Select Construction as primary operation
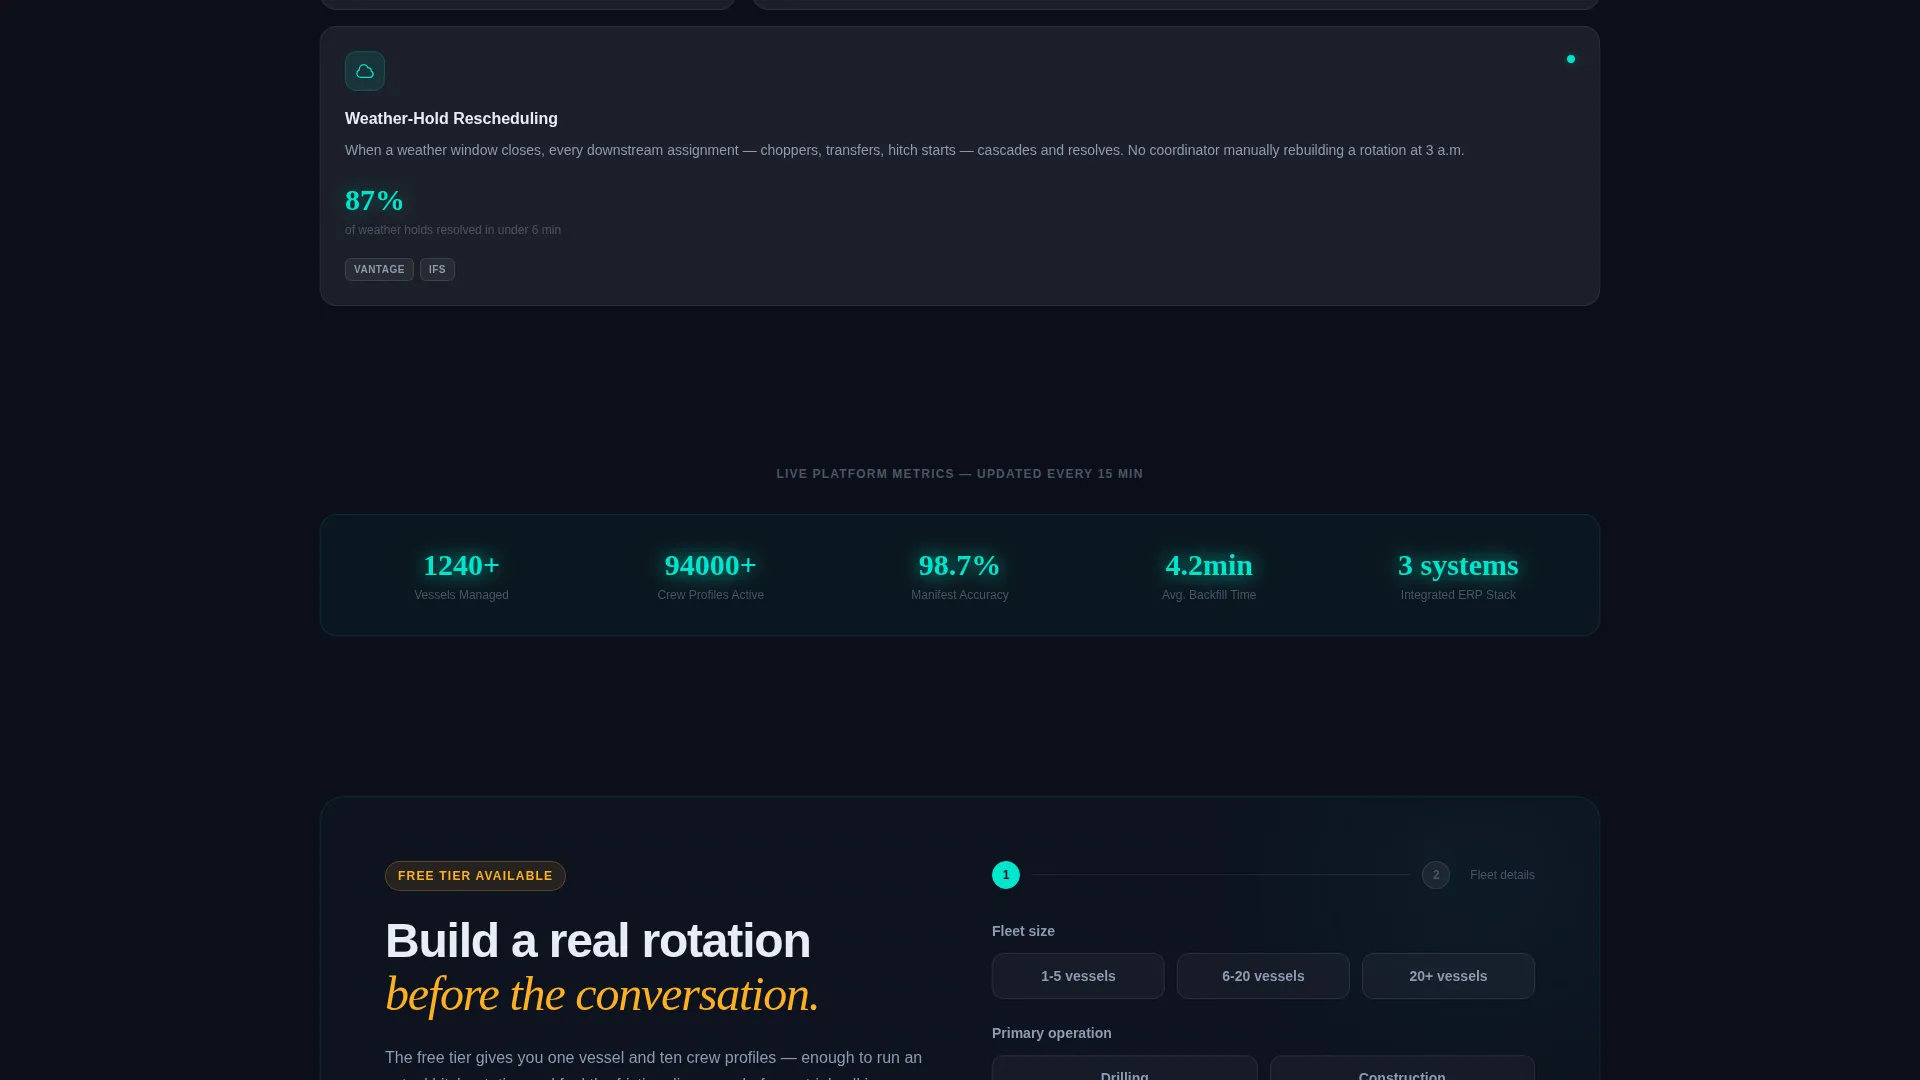 [x=1402, y=1068]
